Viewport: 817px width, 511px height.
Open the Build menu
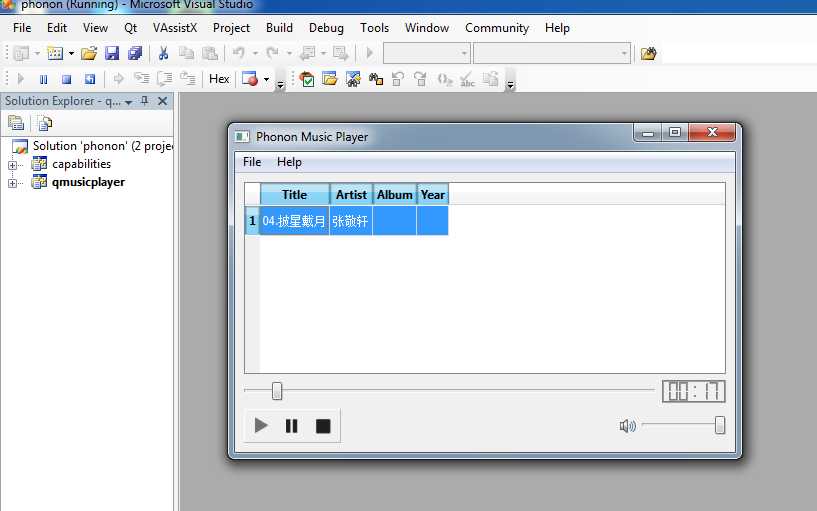[x=279, y=28]
